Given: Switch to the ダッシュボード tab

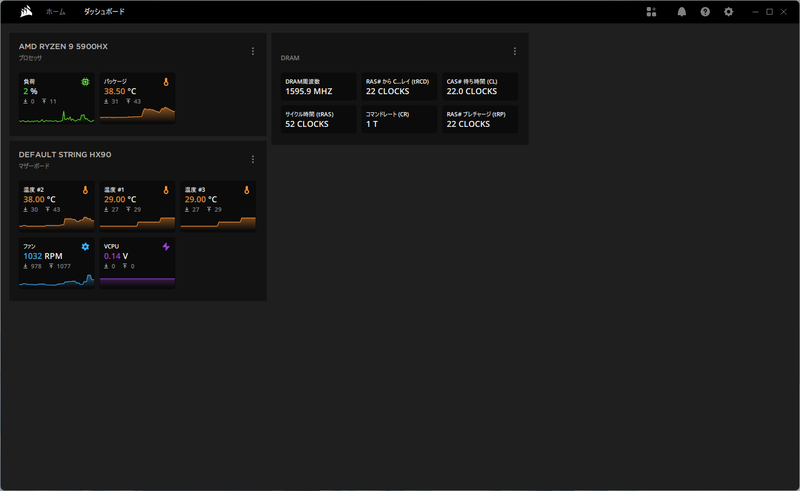Looking at the screenshot, I should [x=104, y=12].
